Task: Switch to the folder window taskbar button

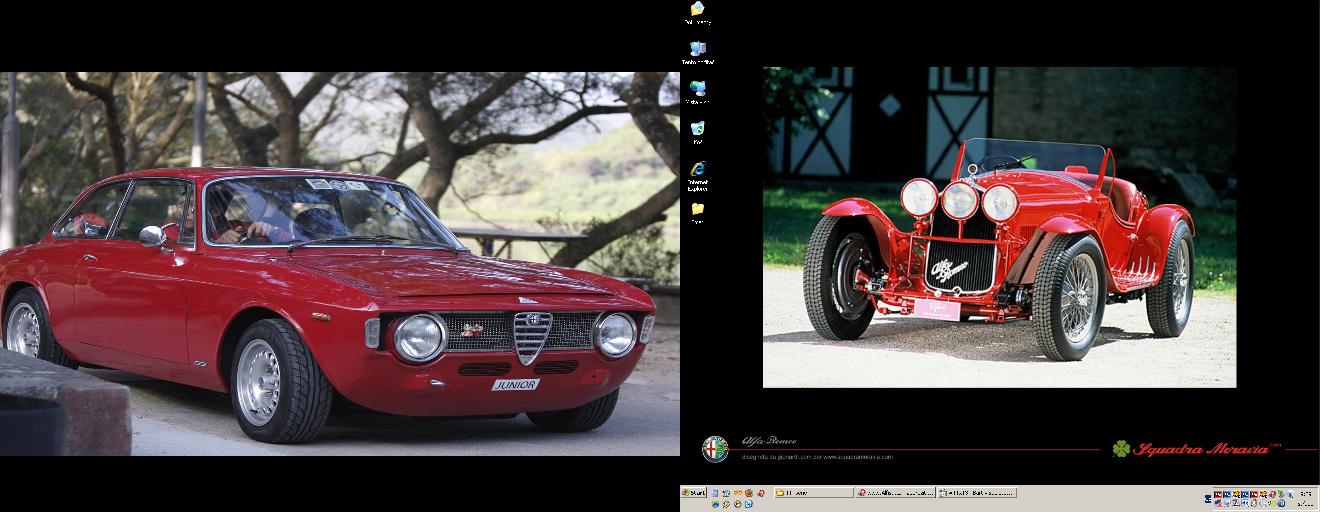Action: point(814,493)
